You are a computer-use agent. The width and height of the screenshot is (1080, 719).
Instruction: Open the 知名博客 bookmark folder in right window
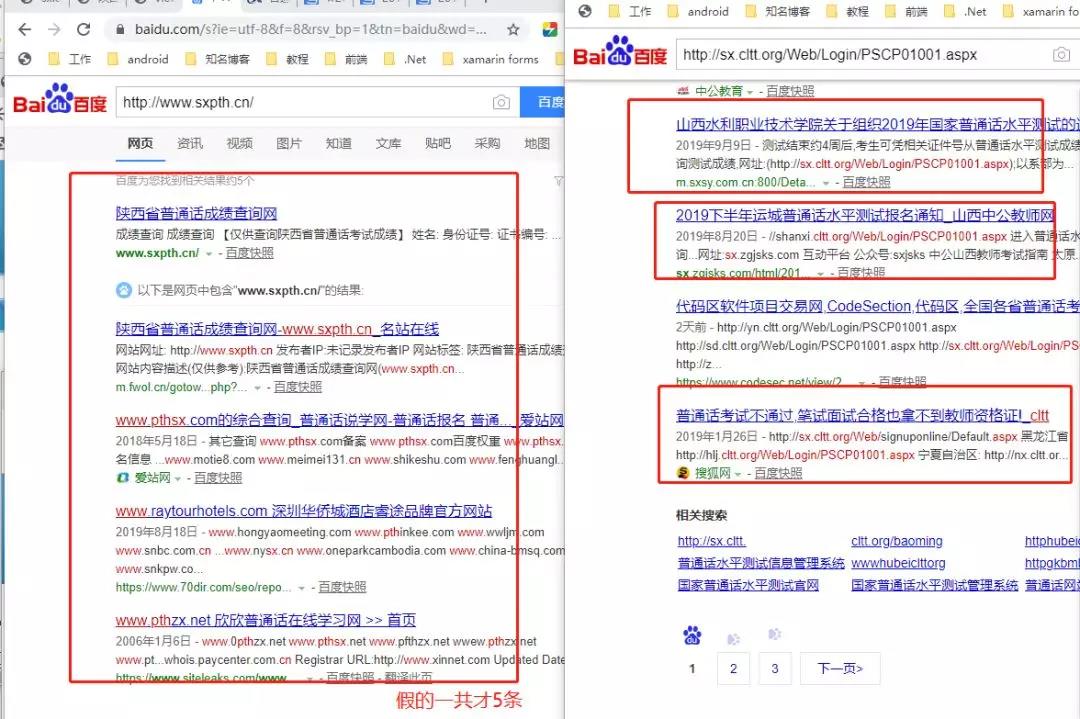tap(778, 11)
